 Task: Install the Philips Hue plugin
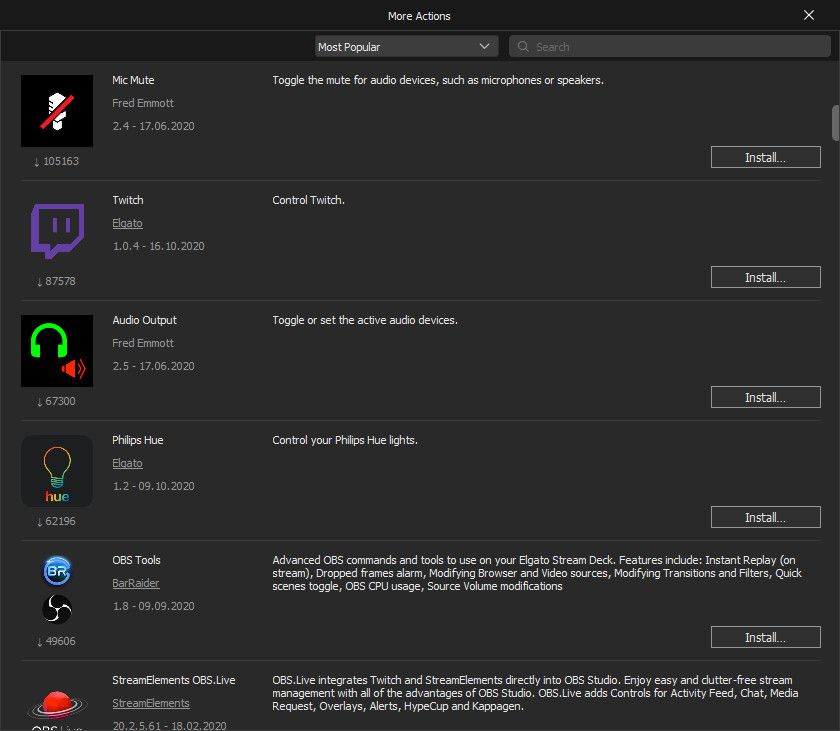766,517
